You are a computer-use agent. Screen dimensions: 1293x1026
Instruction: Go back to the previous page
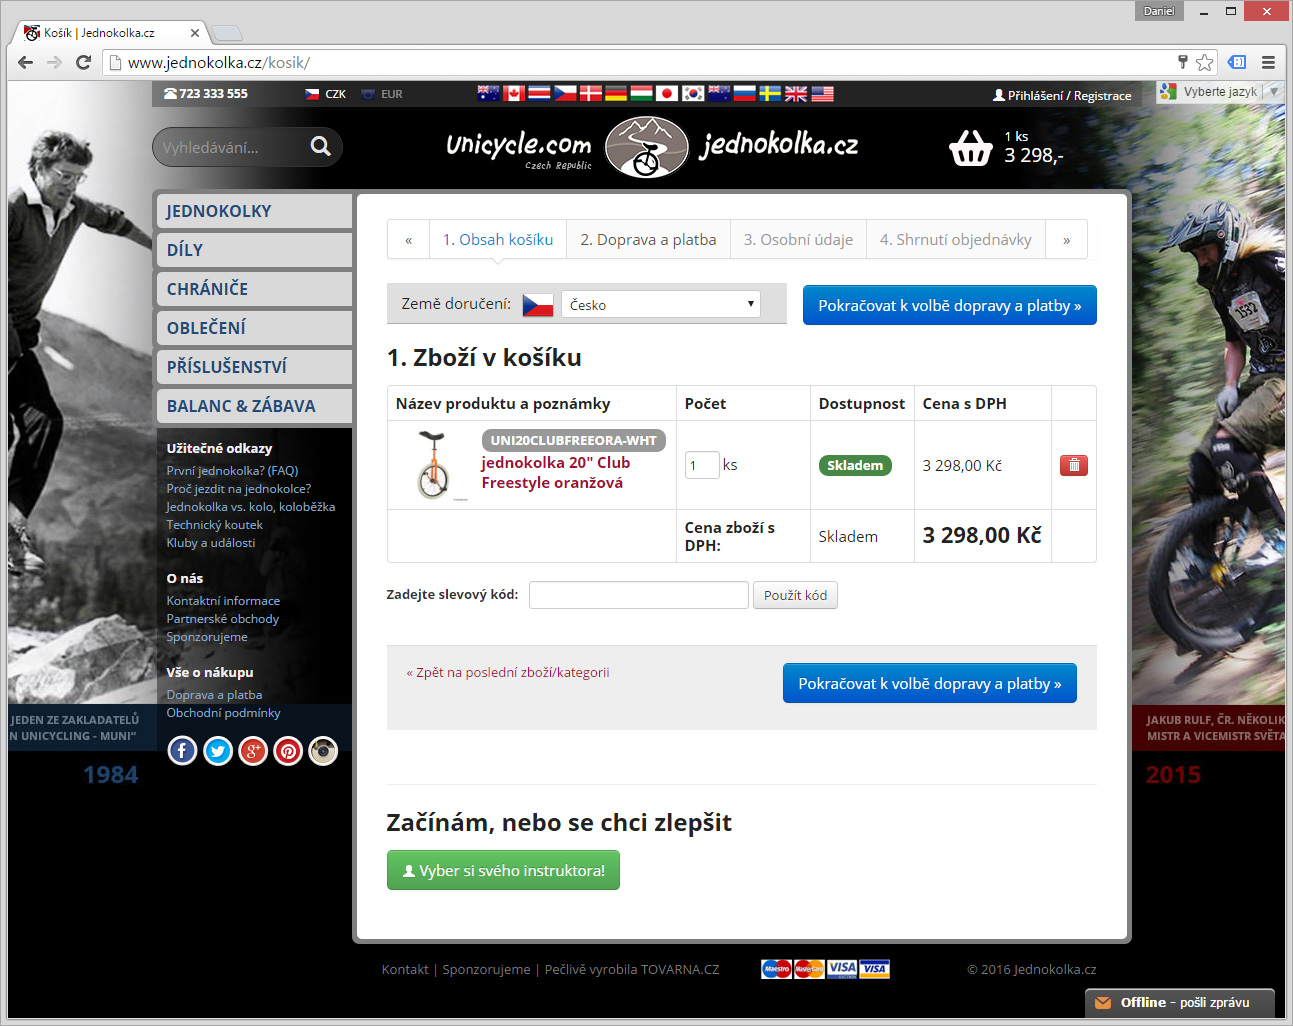pyautogui.click(x=25, y=62)
